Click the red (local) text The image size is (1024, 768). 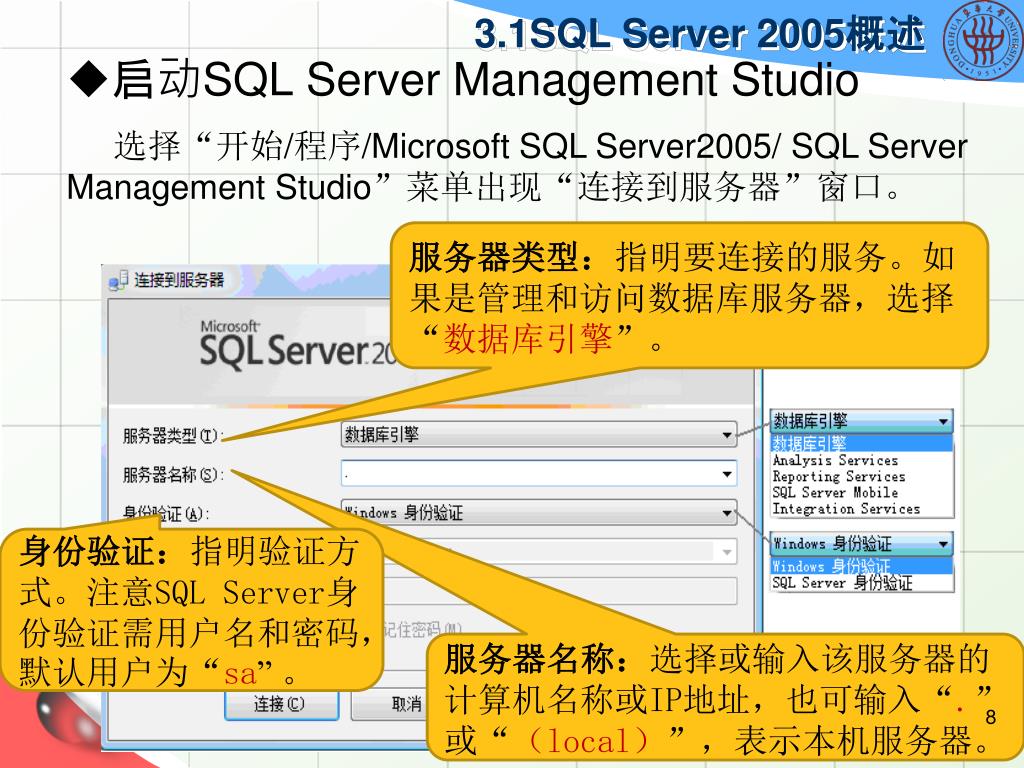(x=588, y=740)
